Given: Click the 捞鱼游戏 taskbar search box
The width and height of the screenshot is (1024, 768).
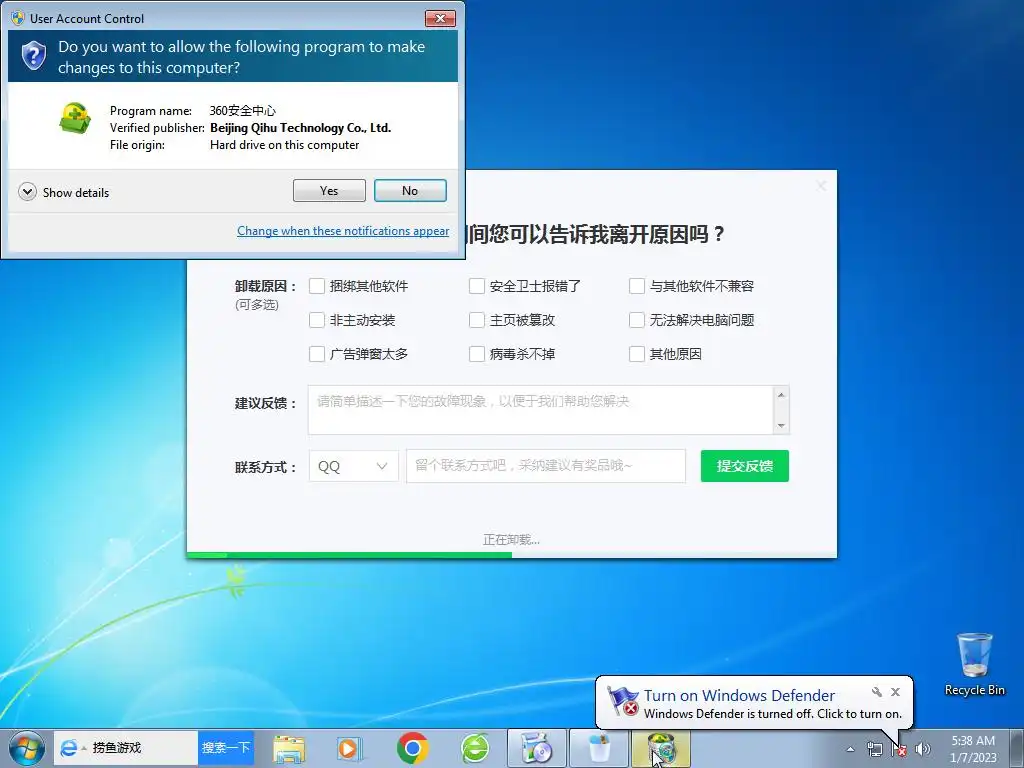Looking at the screenshot, I should click(126, 748).
